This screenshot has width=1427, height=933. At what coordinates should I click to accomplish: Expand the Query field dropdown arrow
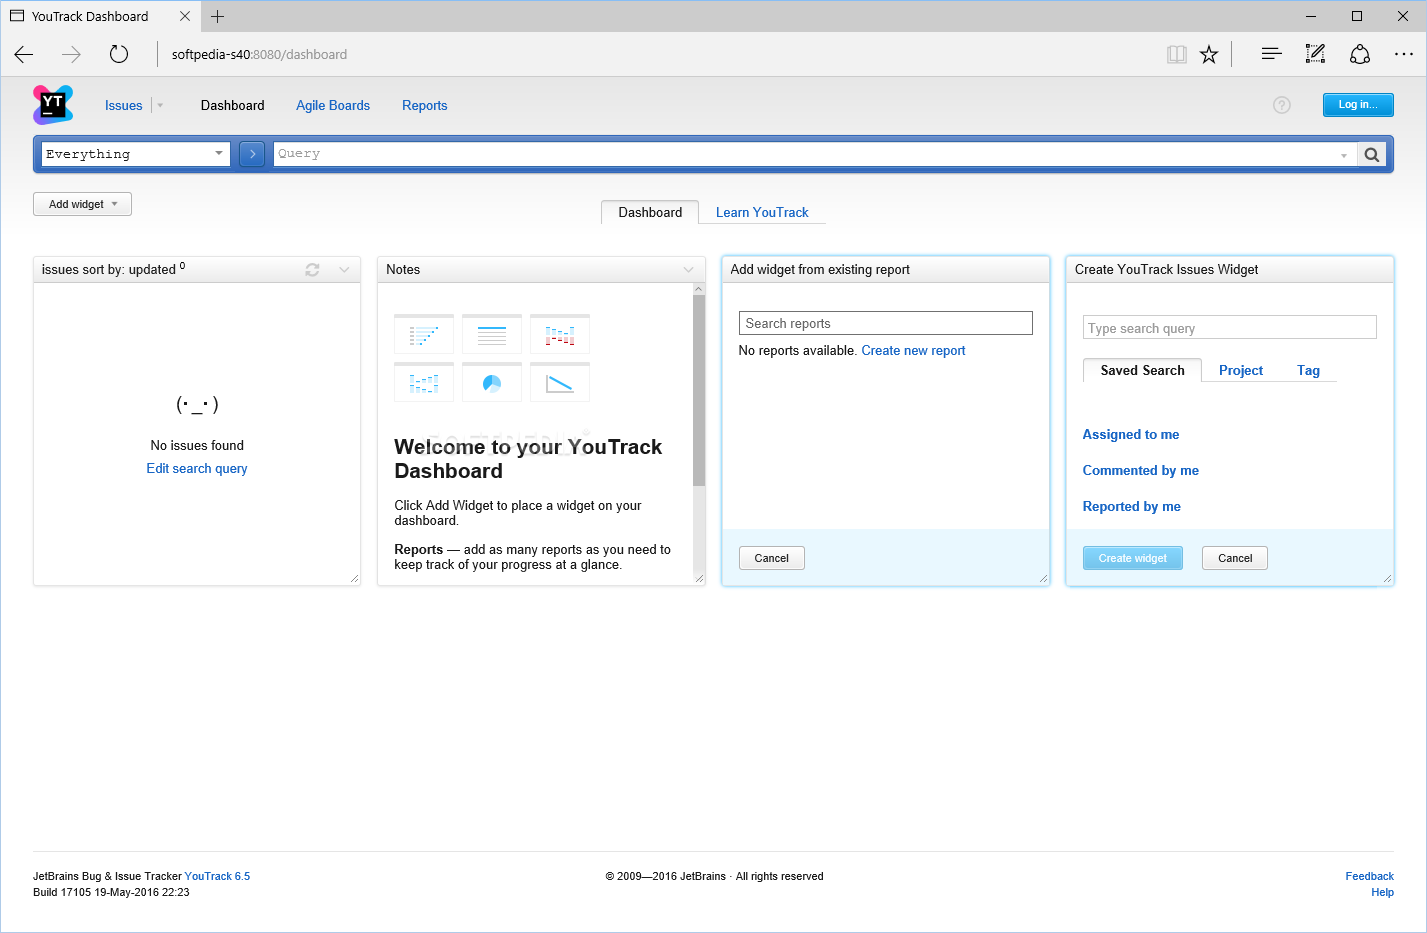[x=1344, y=155]
